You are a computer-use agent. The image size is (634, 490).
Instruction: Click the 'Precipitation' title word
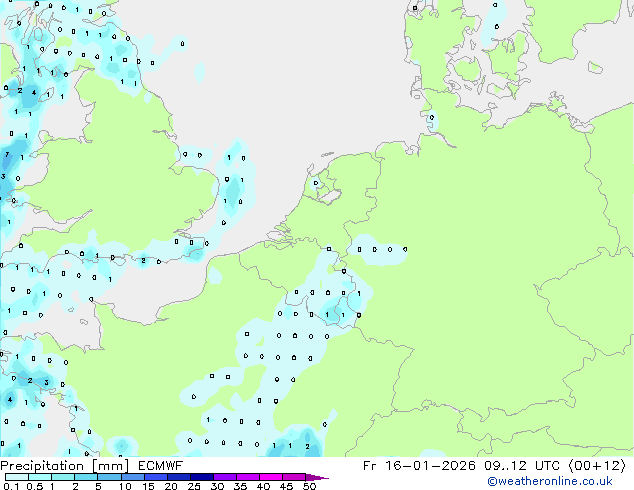(x=42, y=466)
